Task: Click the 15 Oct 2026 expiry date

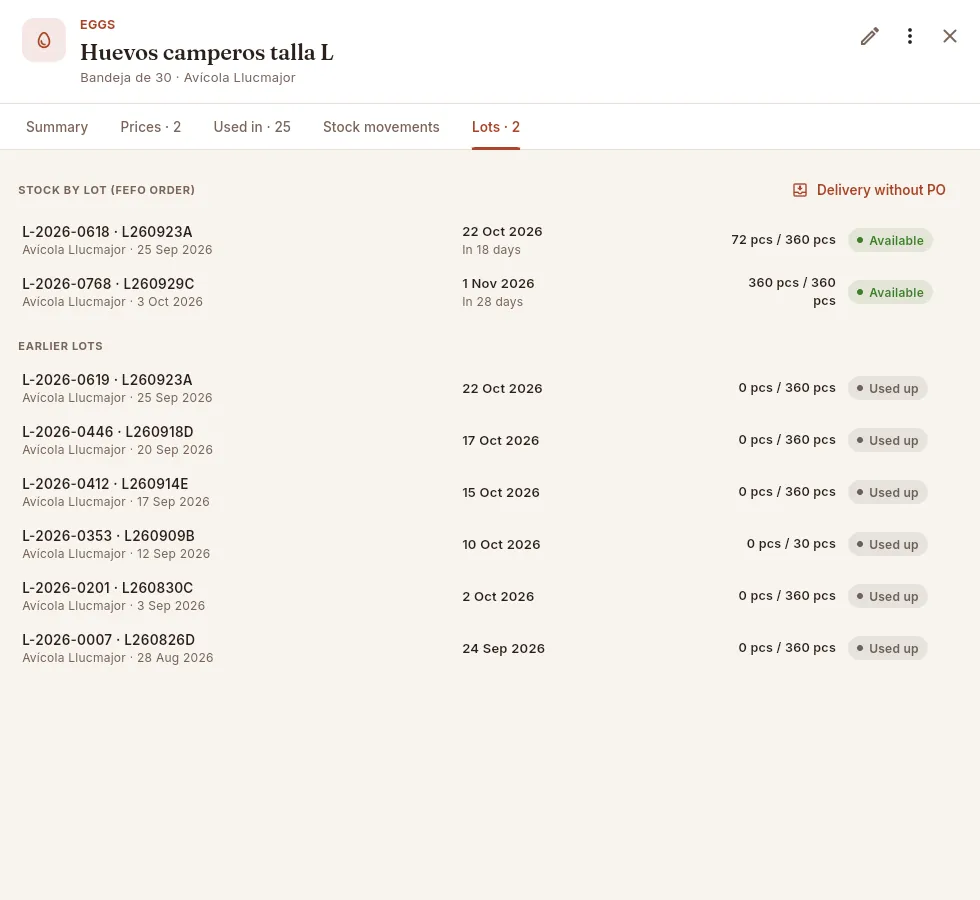Action: coord(501,492)
